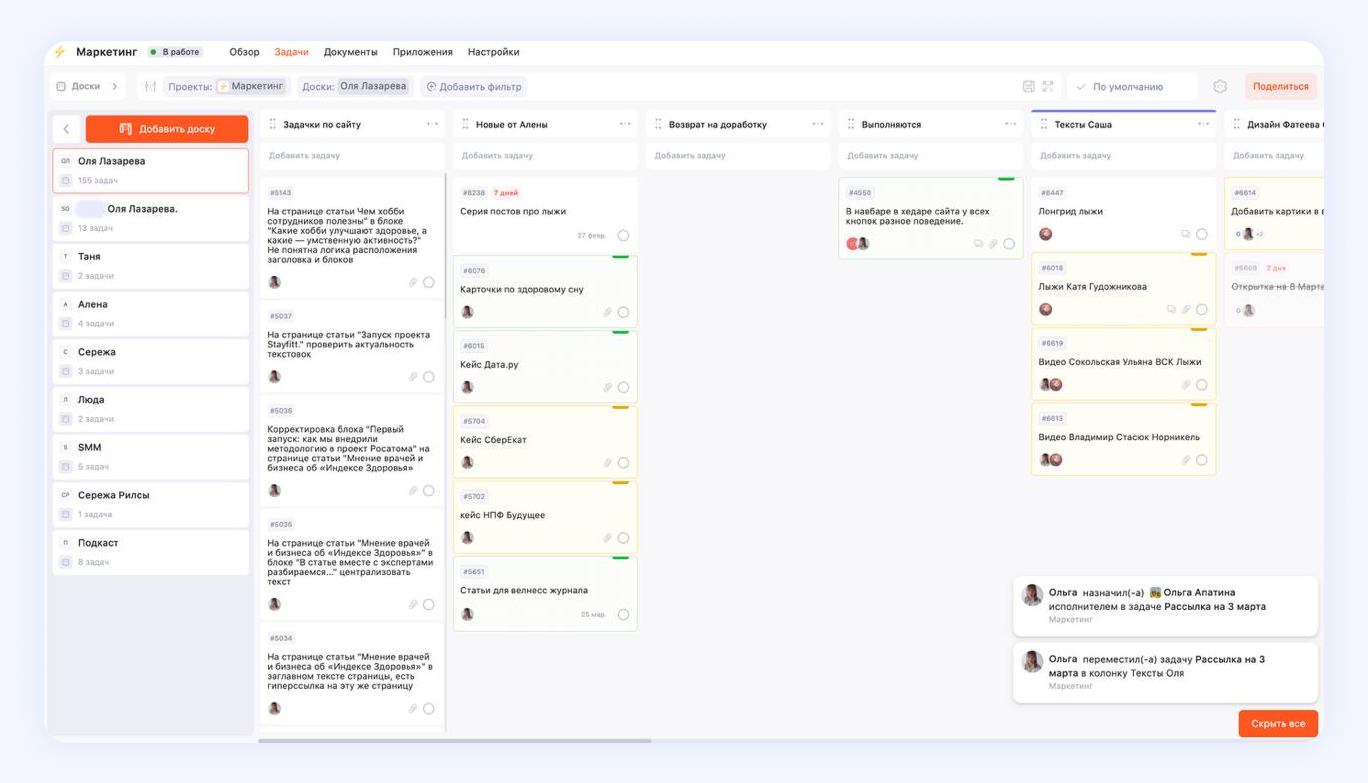This screenshot has width=1368, height=783.
Task: Click the Скрыть все notifications button
Action: pos(1277,723)
